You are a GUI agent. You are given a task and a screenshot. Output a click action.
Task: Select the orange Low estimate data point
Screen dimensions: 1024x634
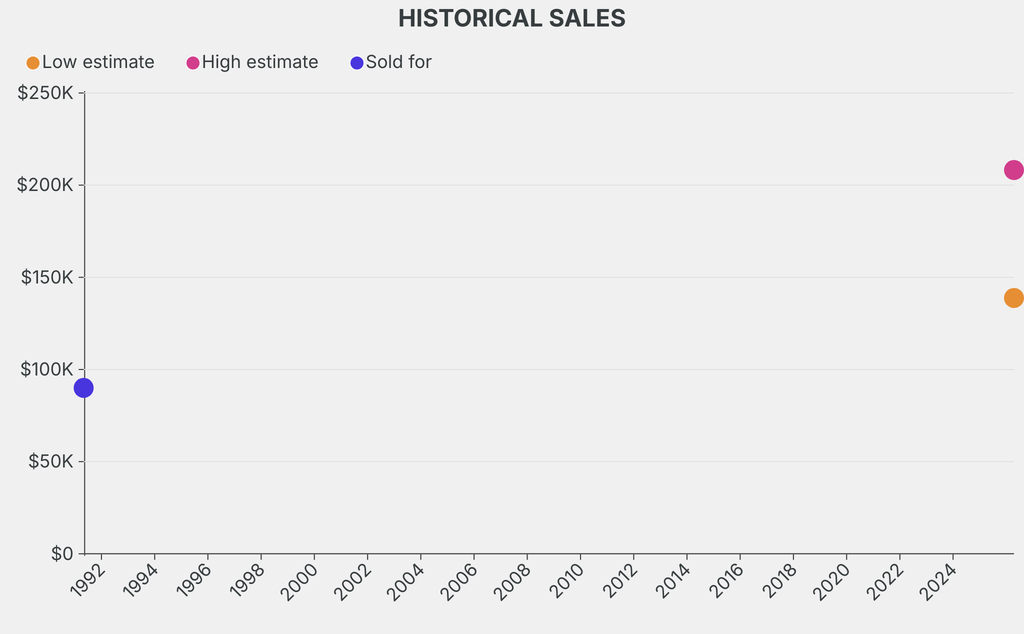coord(1013,298)
